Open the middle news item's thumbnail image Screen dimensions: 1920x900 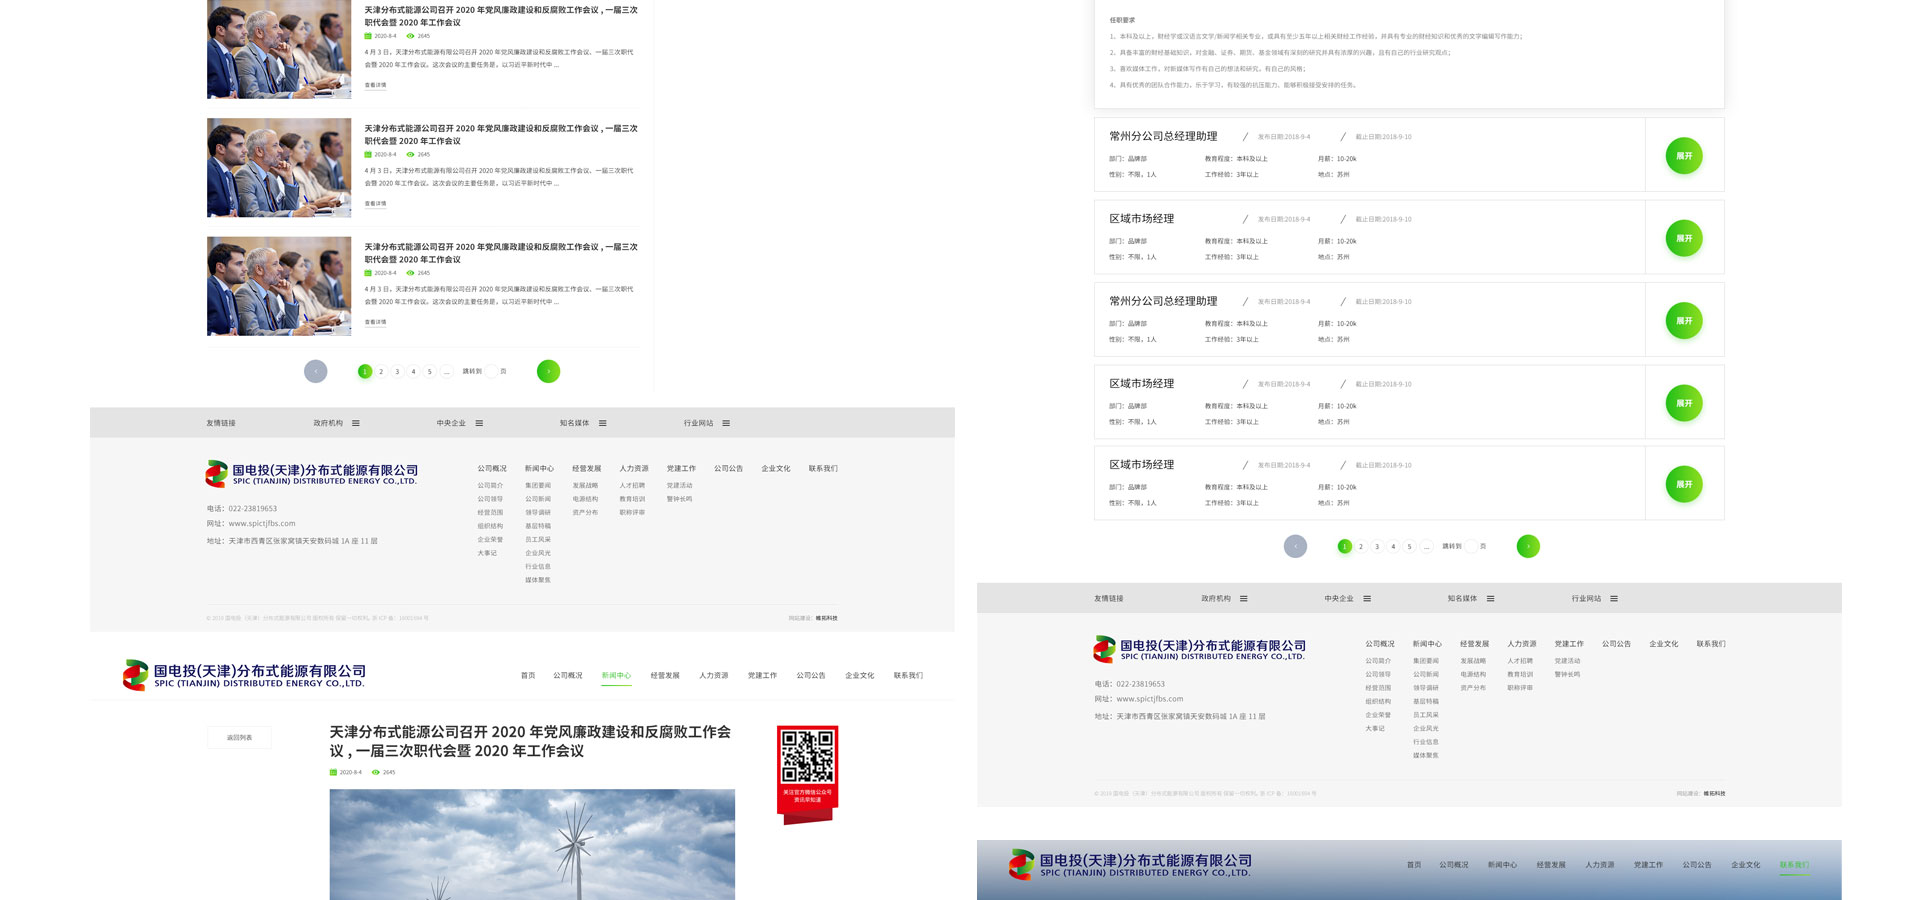(279, 168)
